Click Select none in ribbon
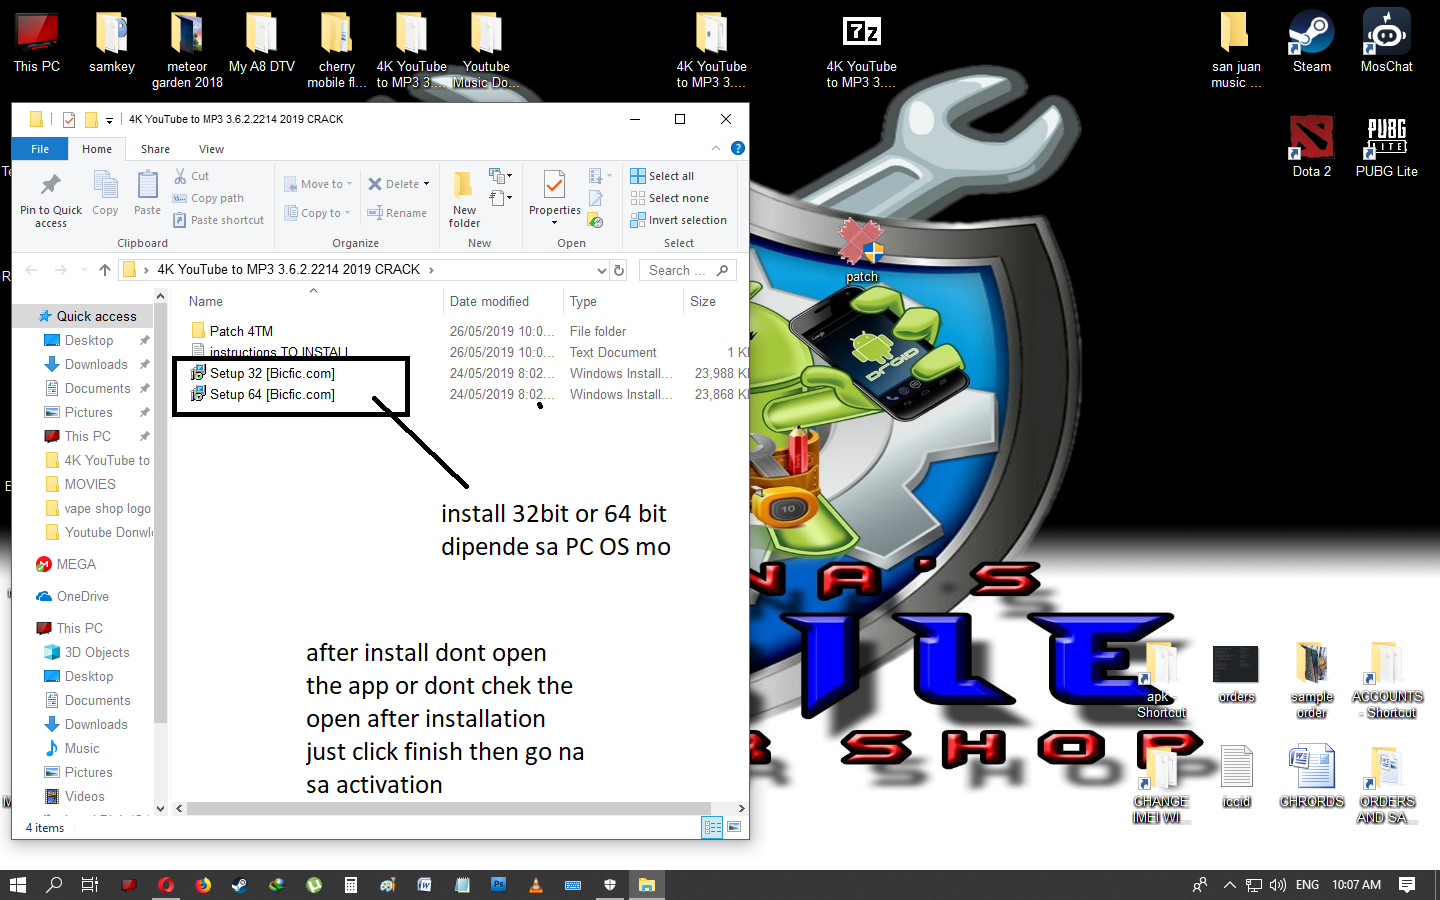1440x900 pixels. [x=669, y=198]
